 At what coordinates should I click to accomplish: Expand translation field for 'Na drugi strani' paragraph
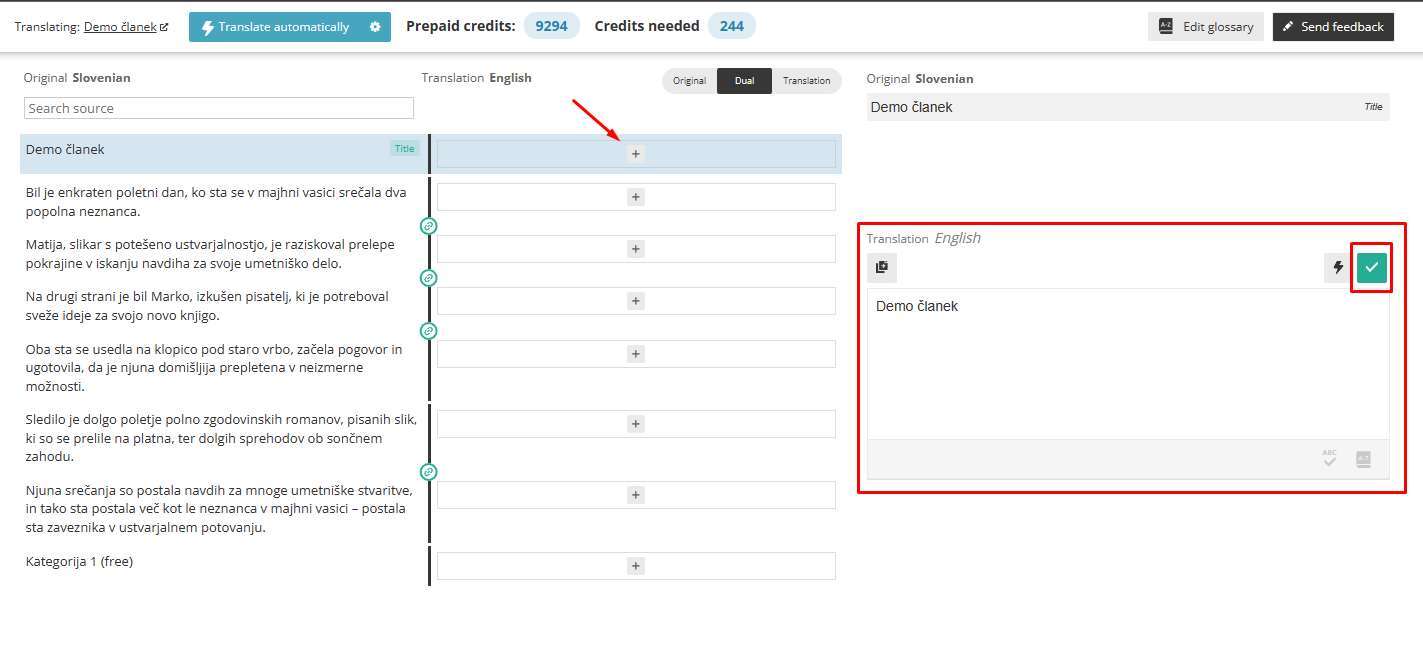(635, 301)
